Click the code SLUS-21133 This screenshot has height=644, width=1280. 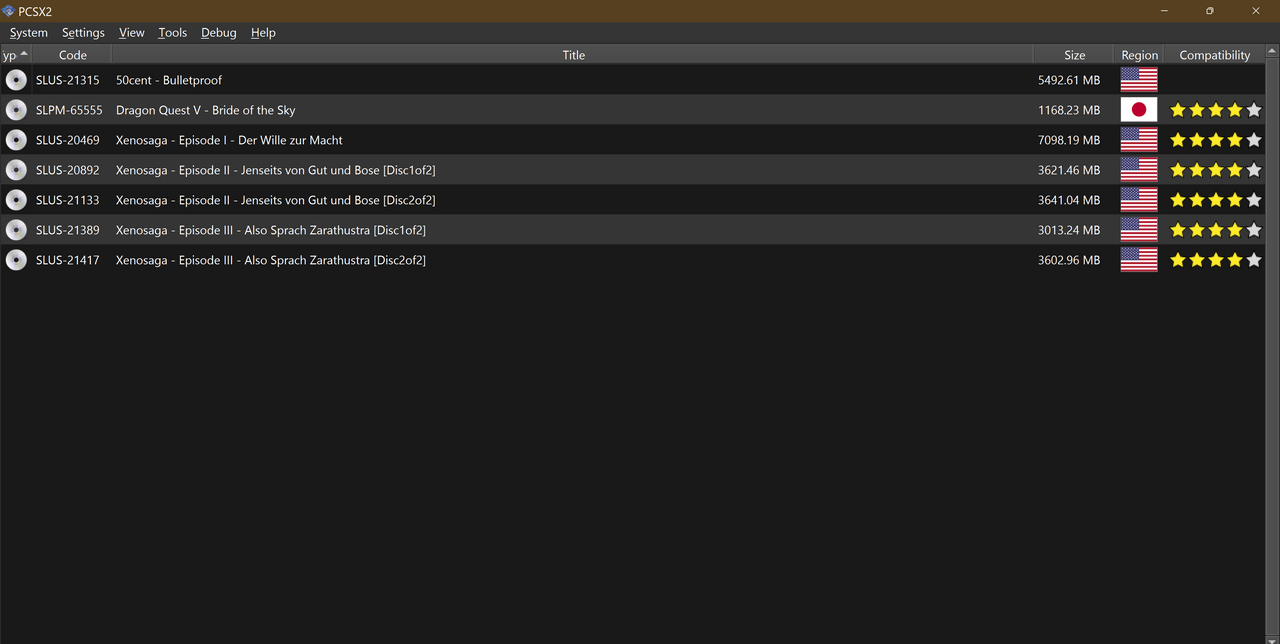pyautogui.click(x=68, y=200)
